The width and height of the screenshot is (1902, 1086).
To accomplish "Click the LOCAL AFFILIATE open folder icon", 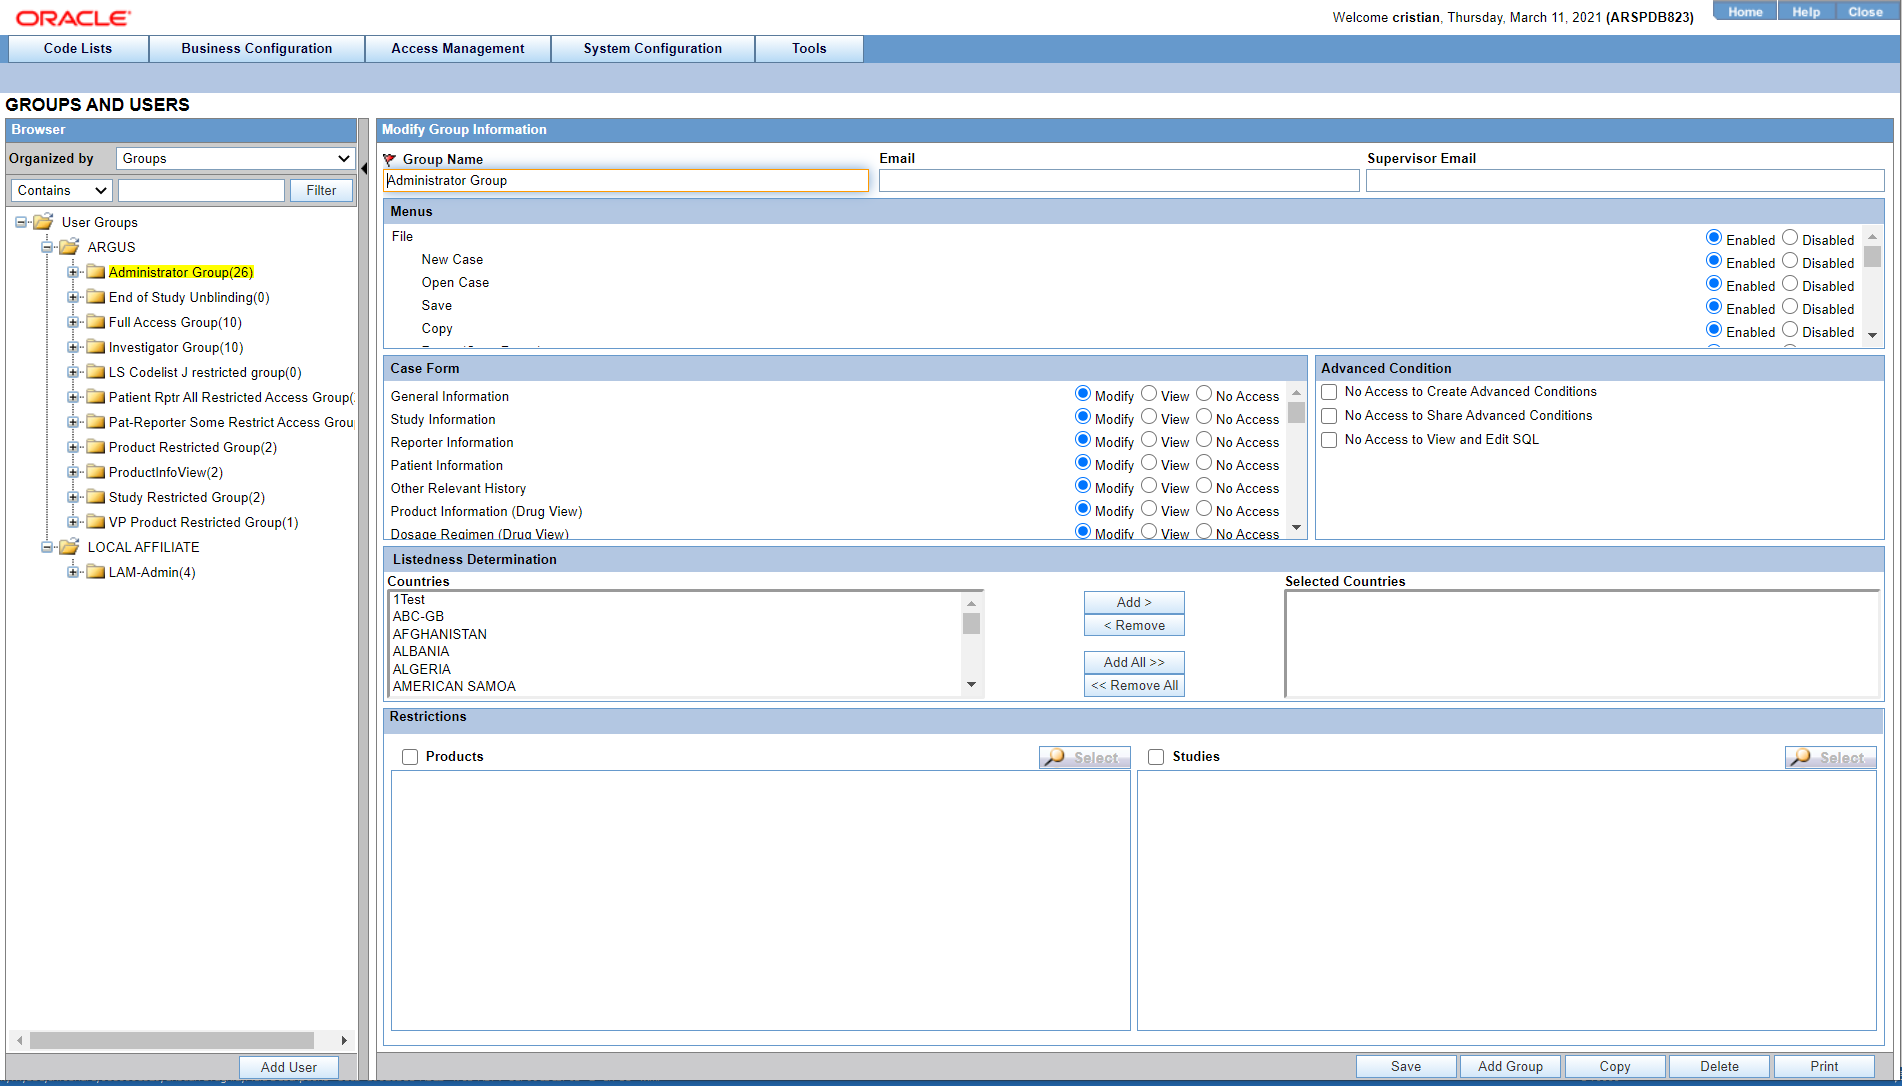I will point(69,547).
